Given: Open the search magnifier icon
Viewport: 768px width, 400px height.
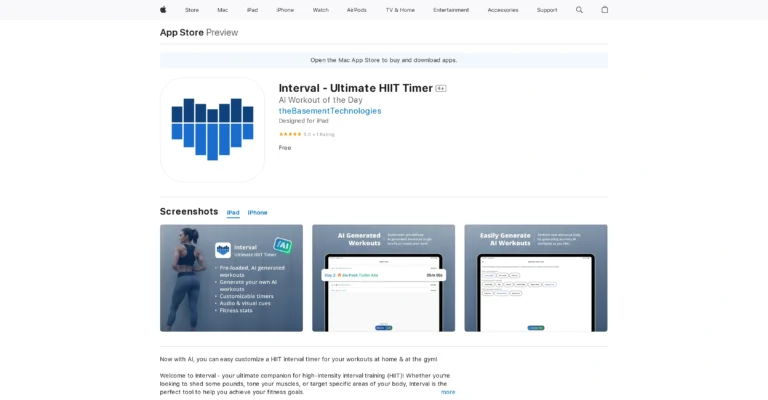Looking at the screenshot, I should 579,10.
